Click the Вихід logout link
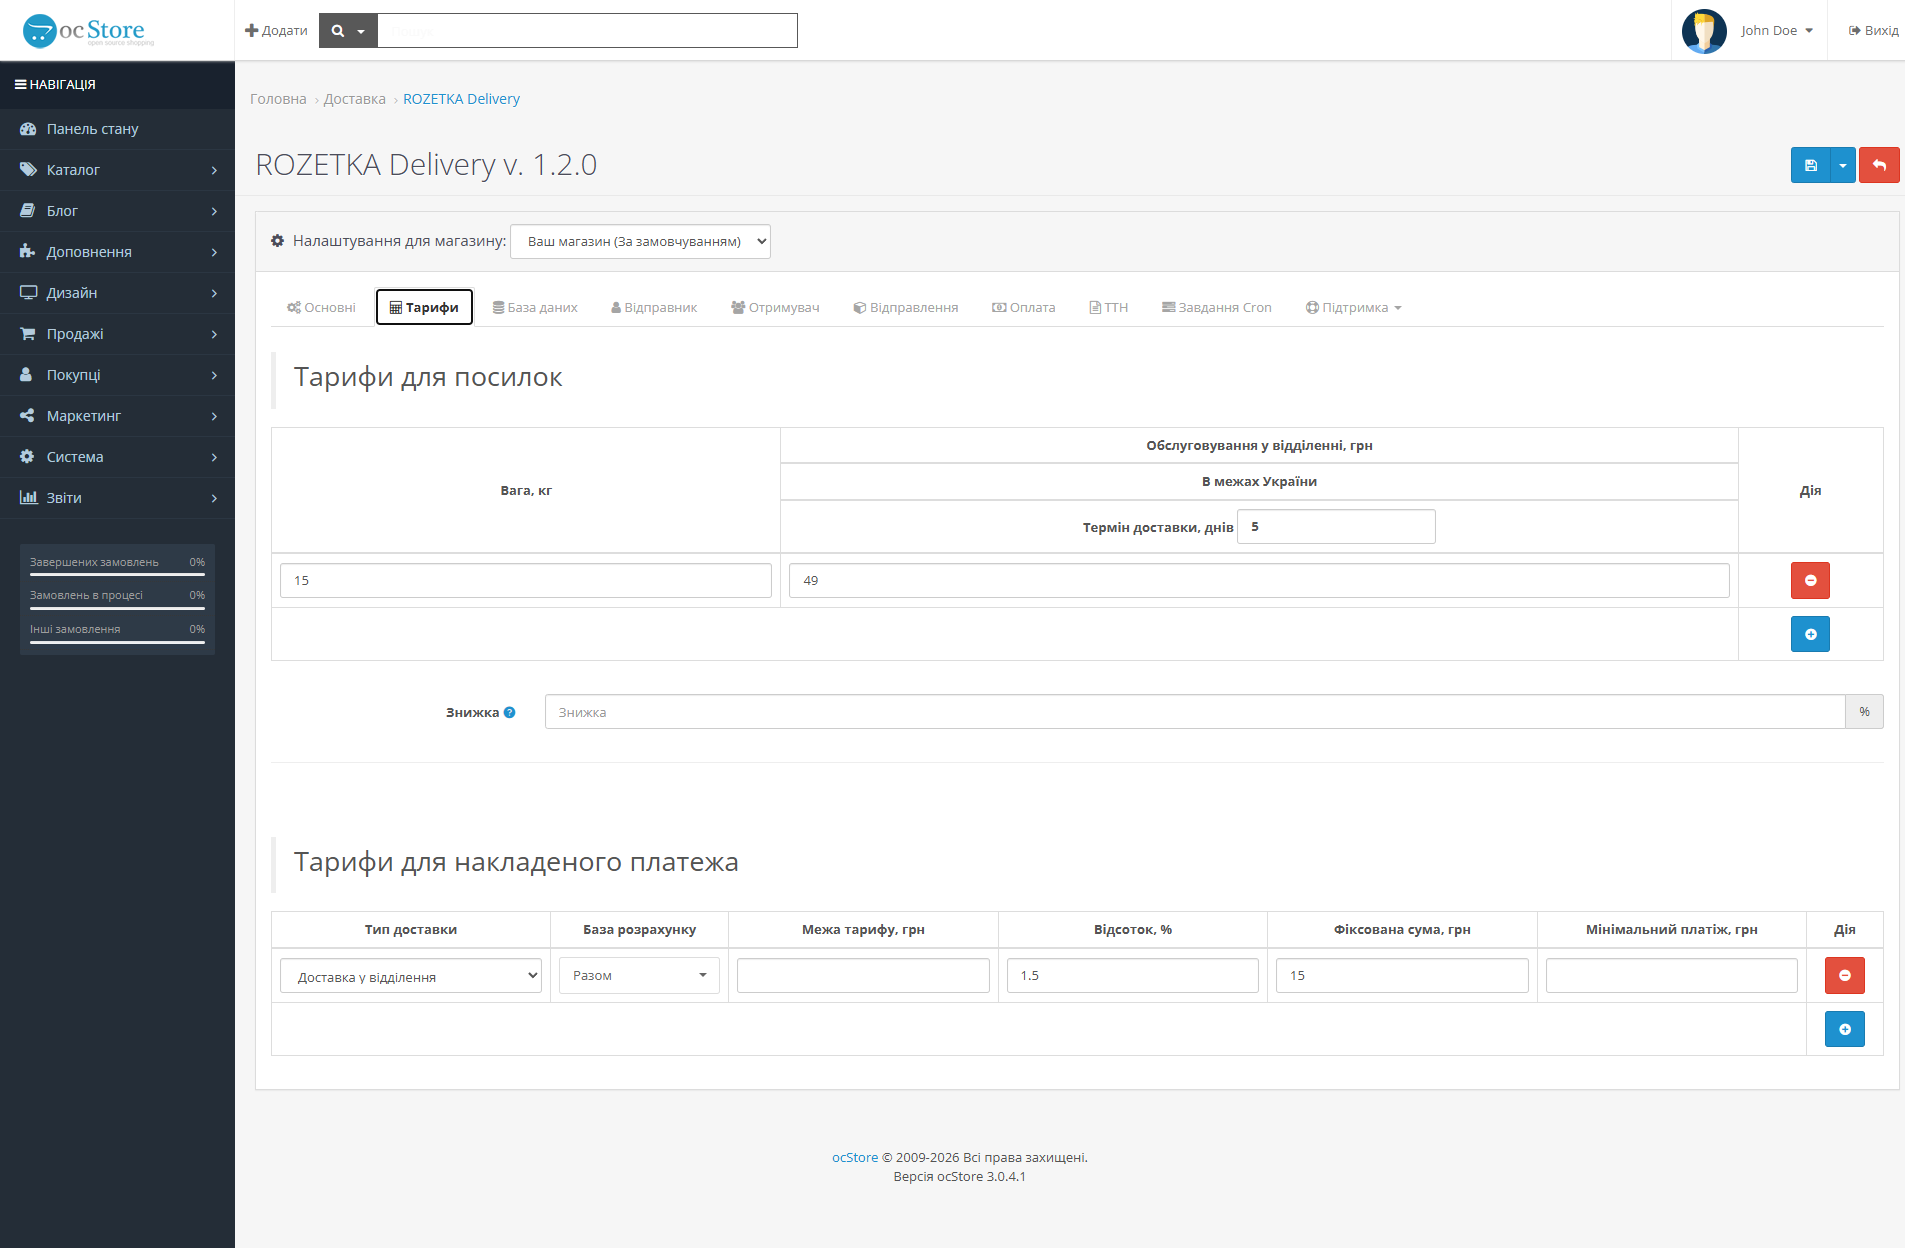Image resolution: width=1905 pixels, height=1248 pixels. coord(1873,31)
